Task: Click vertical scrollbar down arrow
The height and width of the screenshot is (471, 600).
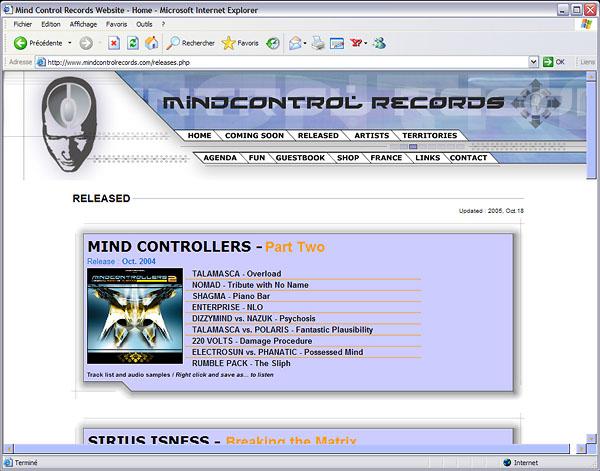Action: coord(591,438)
